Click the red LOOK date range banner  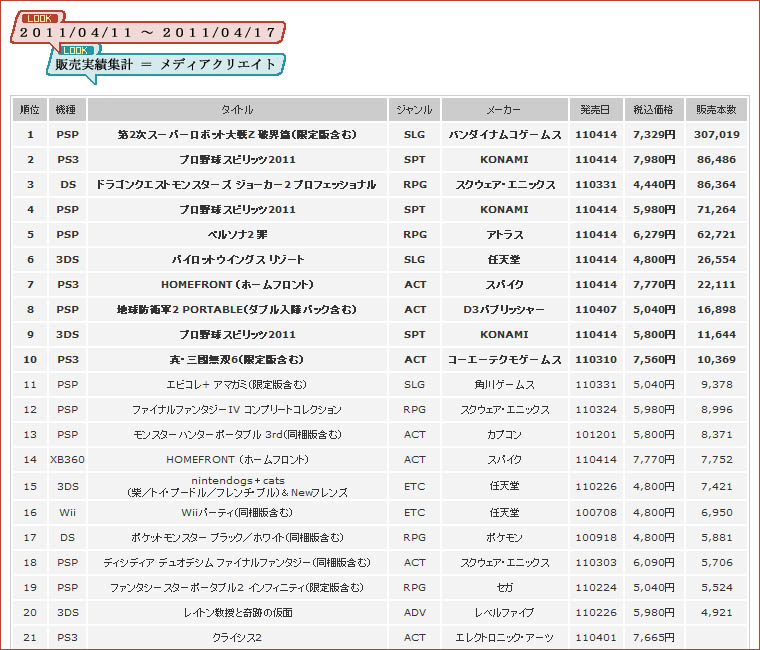(148, 32)
